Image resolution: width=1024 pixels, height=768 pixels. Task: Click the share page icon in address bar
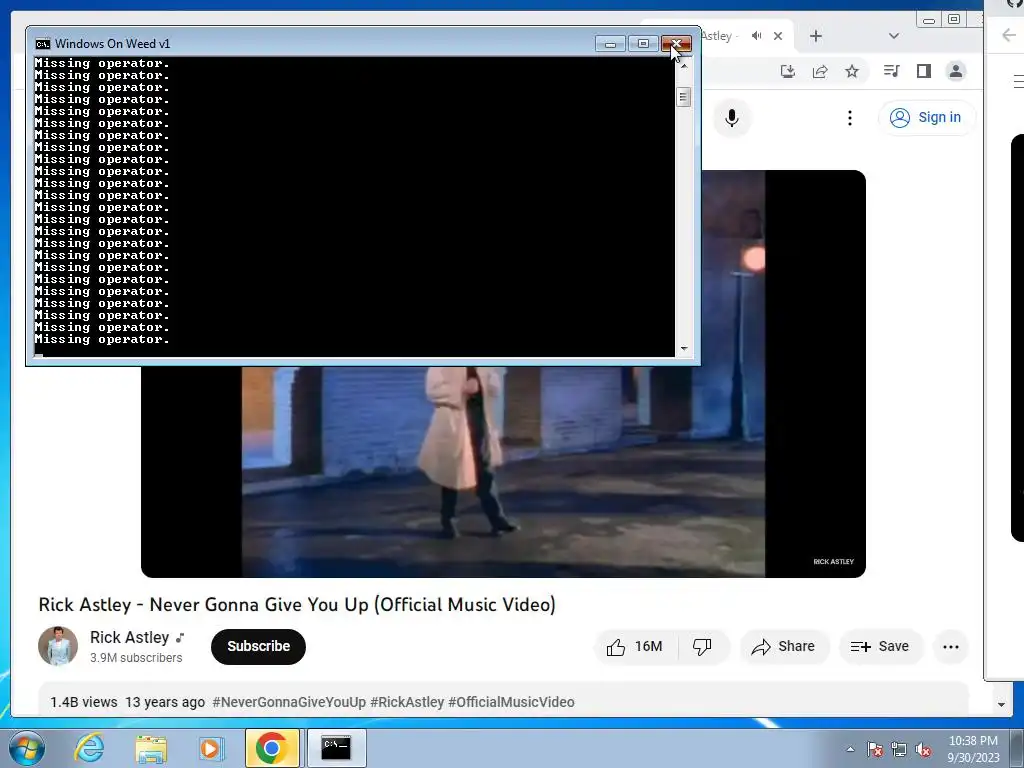coord(820,71)
